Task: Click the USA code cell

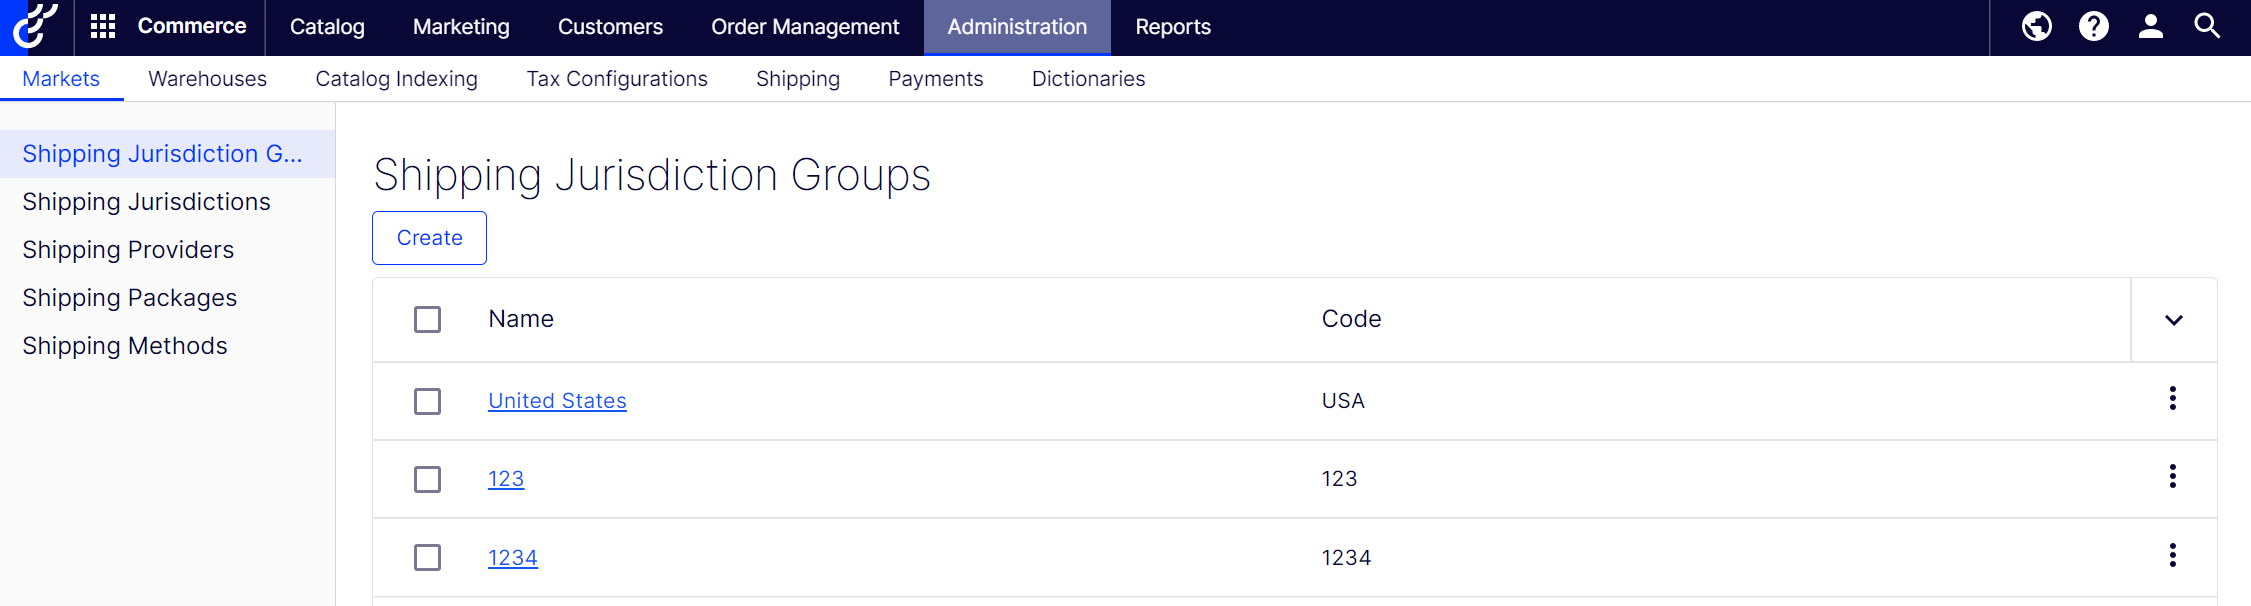Action: click(1343, 401)
